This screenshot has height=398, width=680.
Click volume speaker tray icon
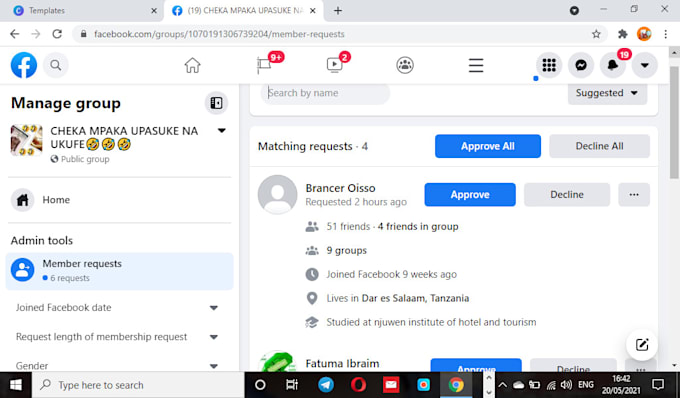coord(566,385)
